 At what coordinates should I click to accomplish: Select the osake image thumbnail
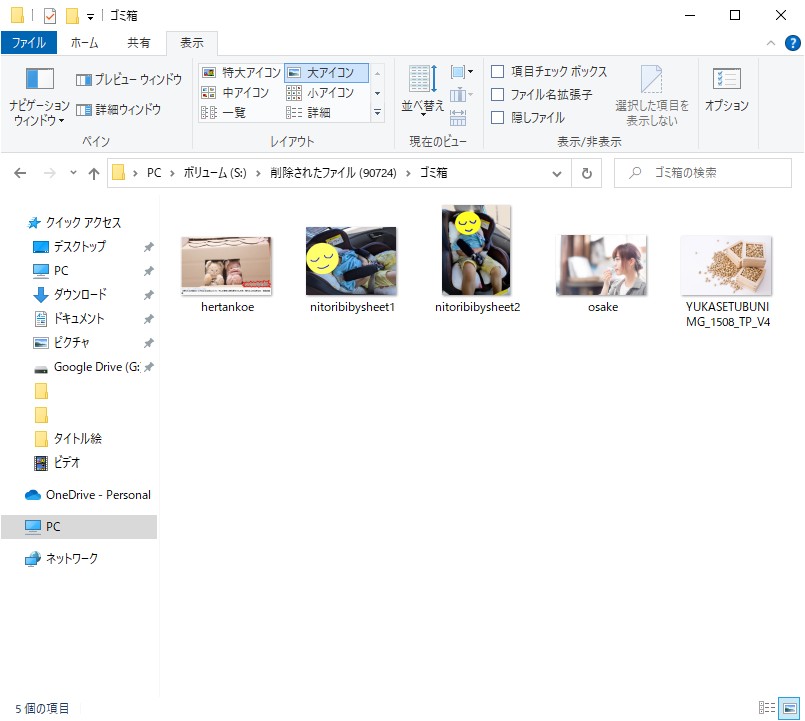(x=602, y=265)
